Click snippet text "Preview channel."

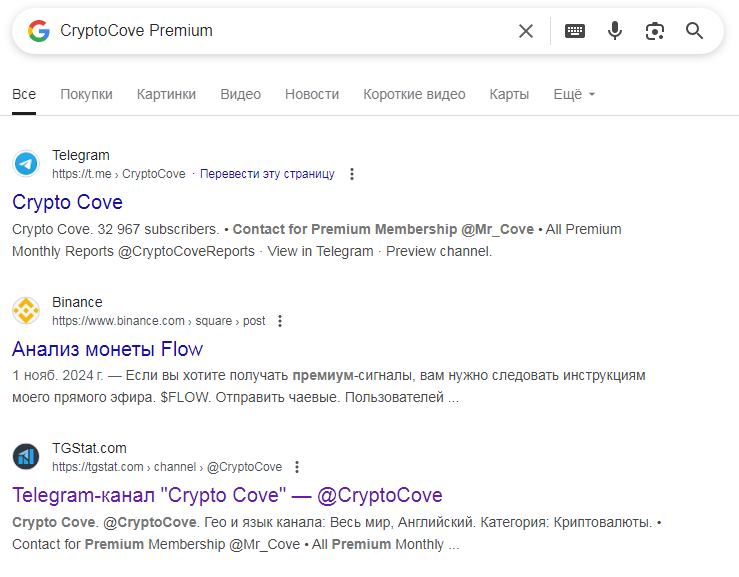pos(439,252)
